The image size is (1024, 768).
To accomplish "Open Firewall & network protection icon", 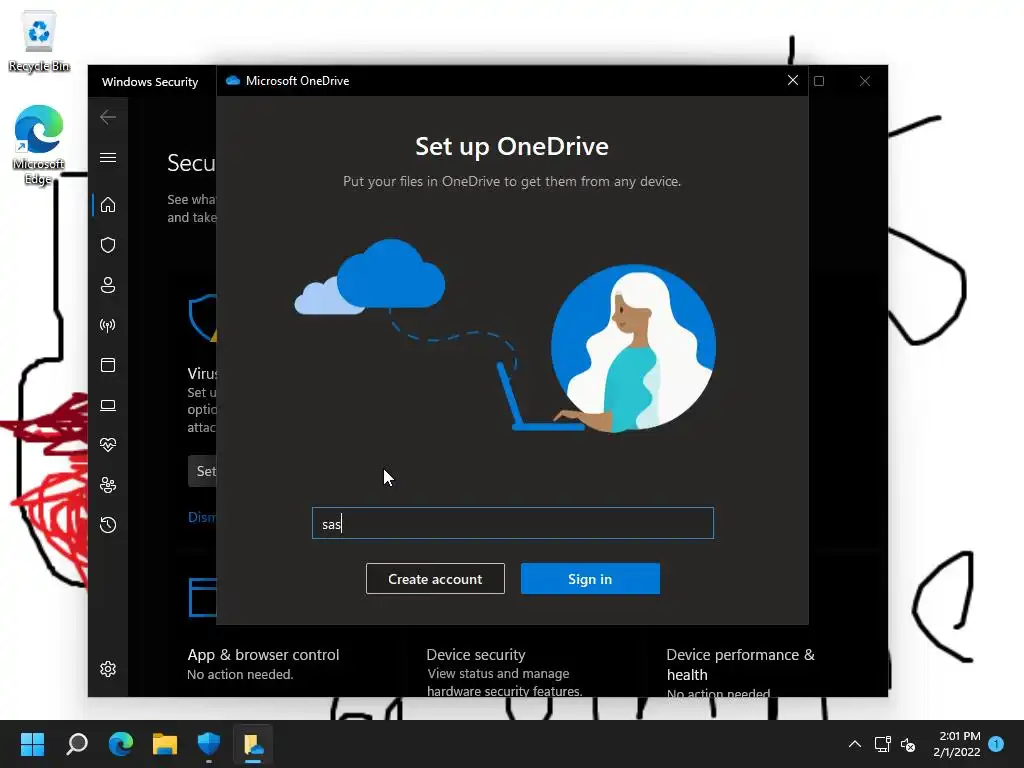I will 108,325.
